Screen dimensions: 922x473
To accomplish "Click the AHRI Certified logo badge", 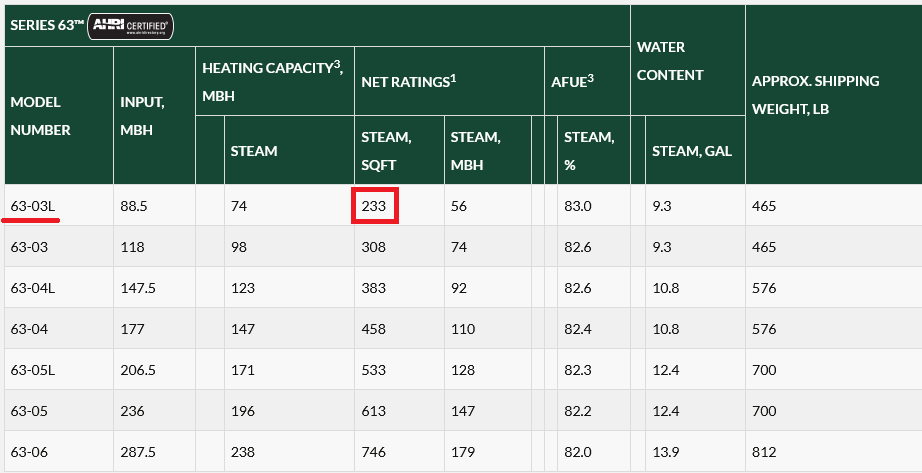I will 131,26.
